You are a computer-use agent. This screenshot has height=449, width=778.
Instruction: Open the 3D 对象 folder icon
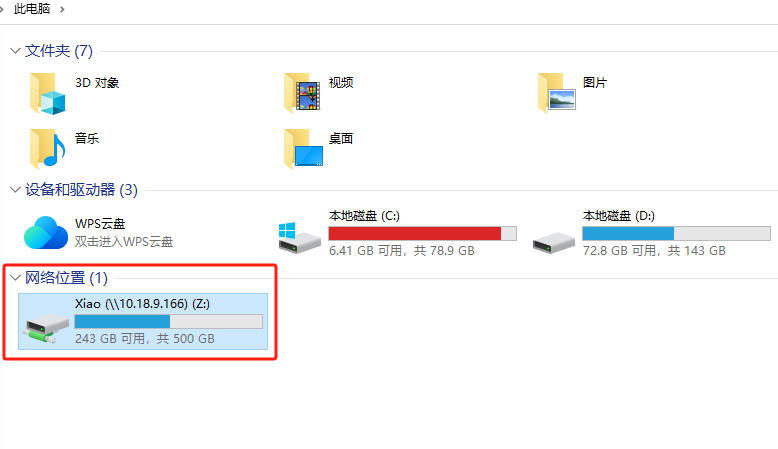[47, 94]
